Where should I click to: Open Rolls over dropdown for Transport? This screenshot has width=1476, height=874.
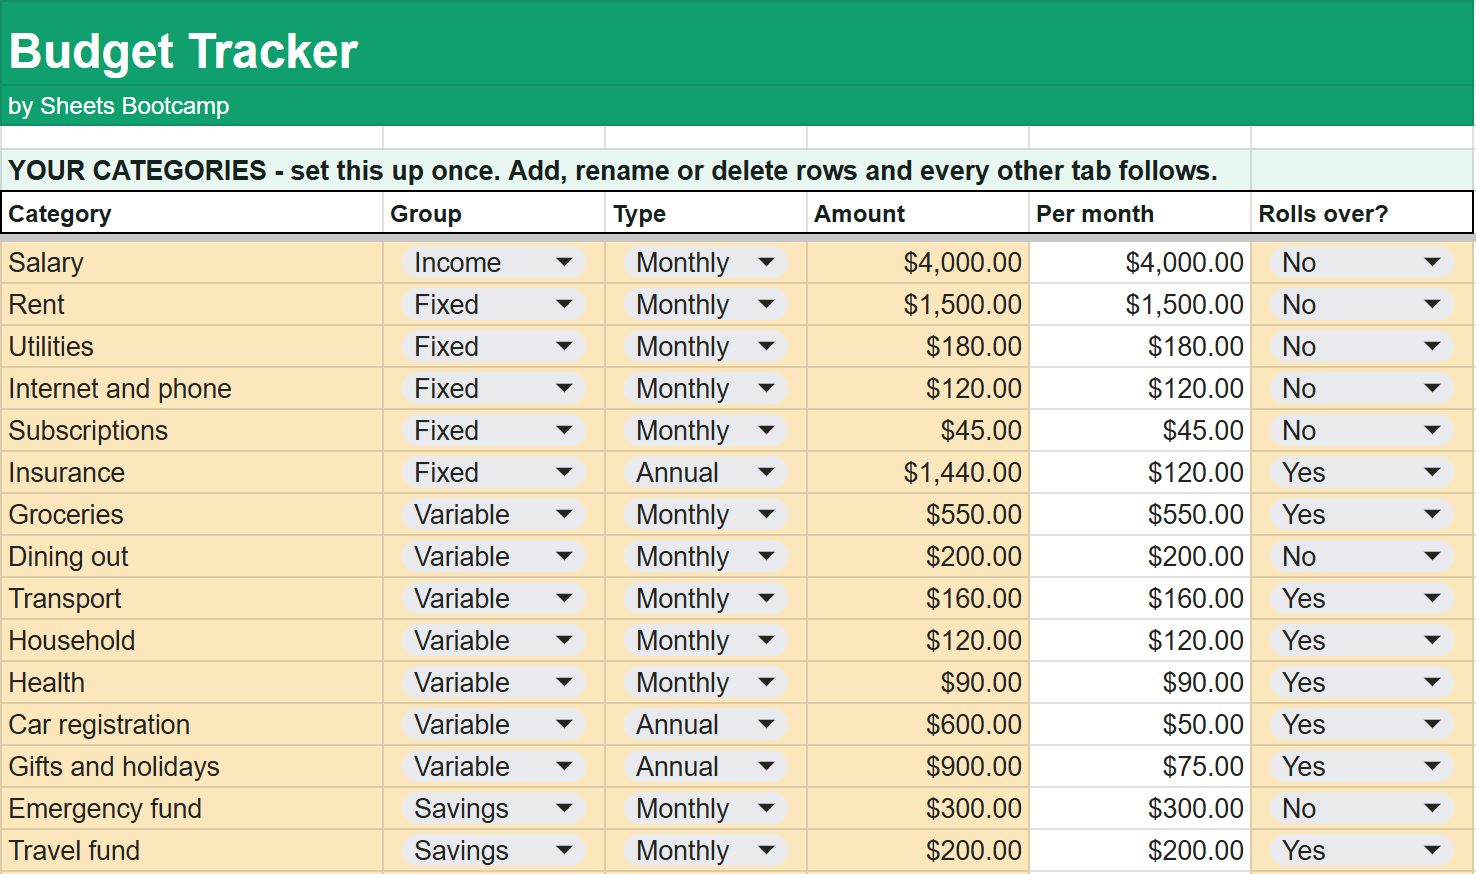point(1362,598)
